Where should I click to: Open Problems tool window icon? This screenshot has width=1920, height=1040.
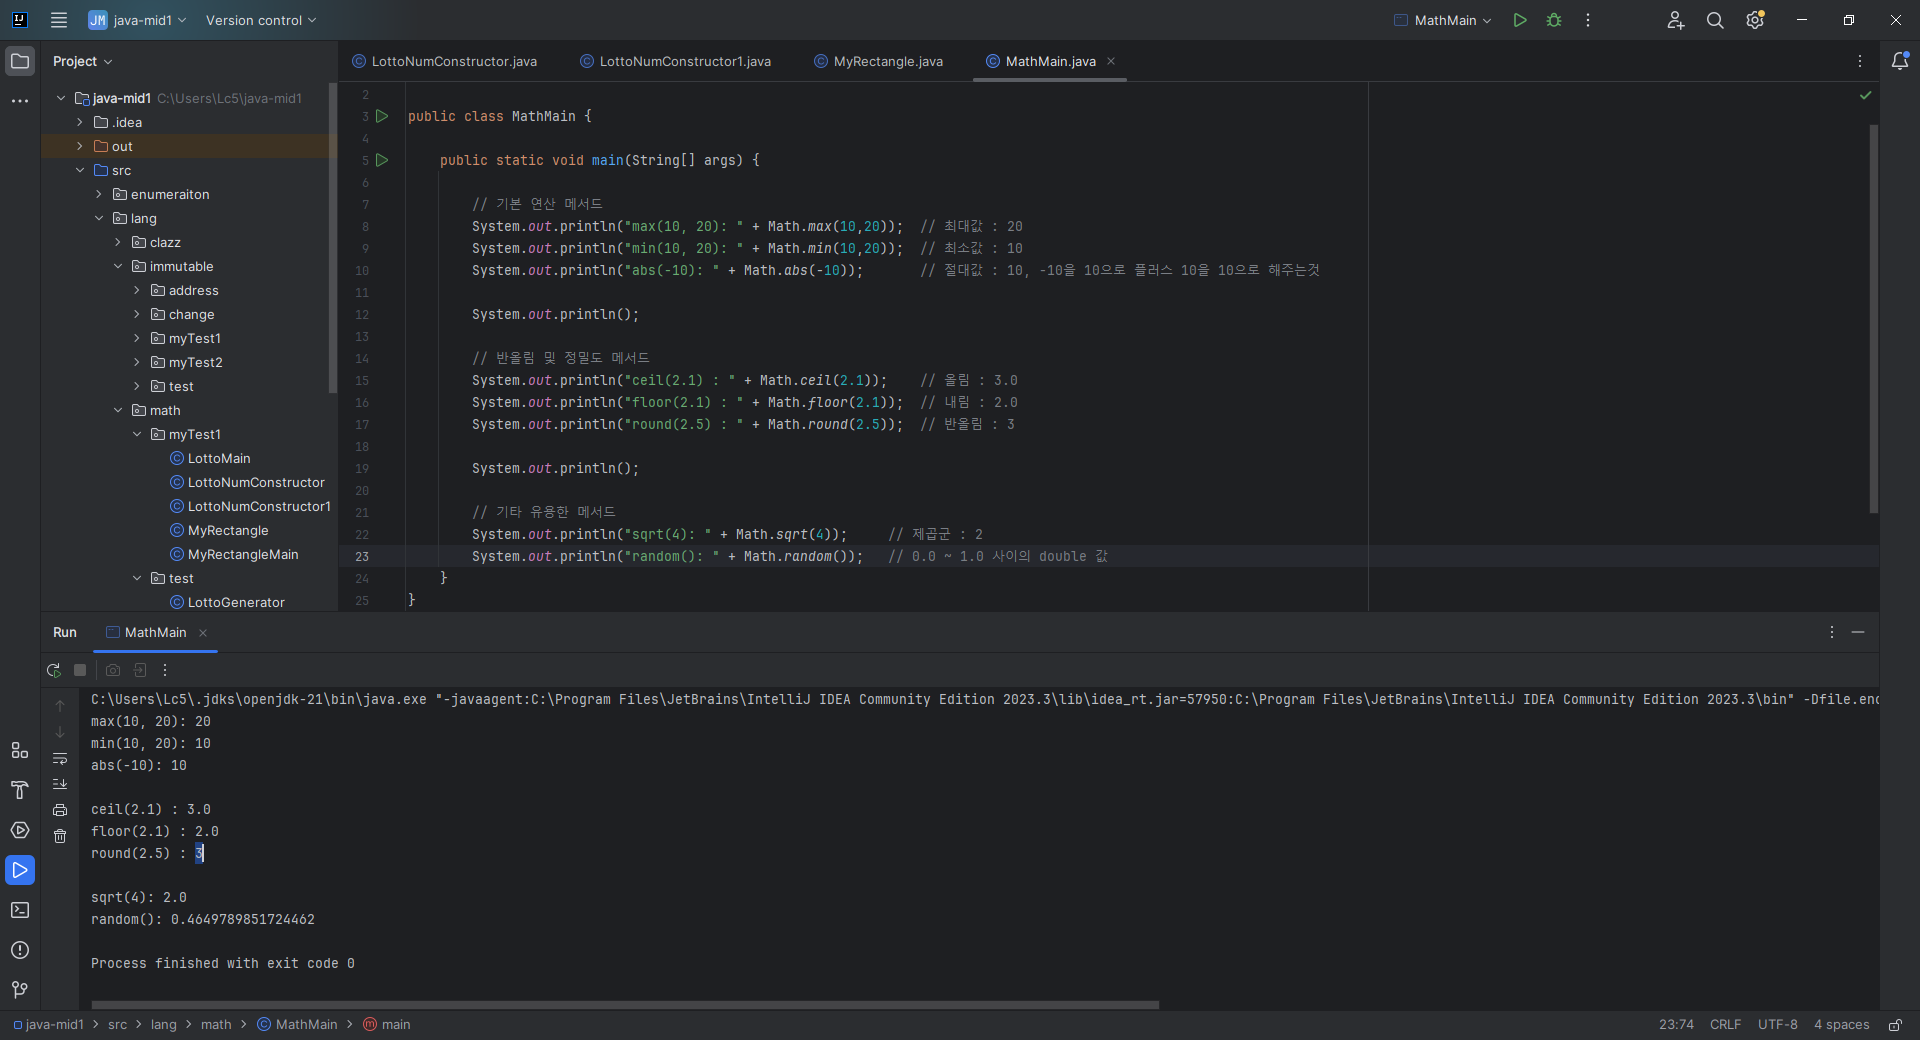20,950
